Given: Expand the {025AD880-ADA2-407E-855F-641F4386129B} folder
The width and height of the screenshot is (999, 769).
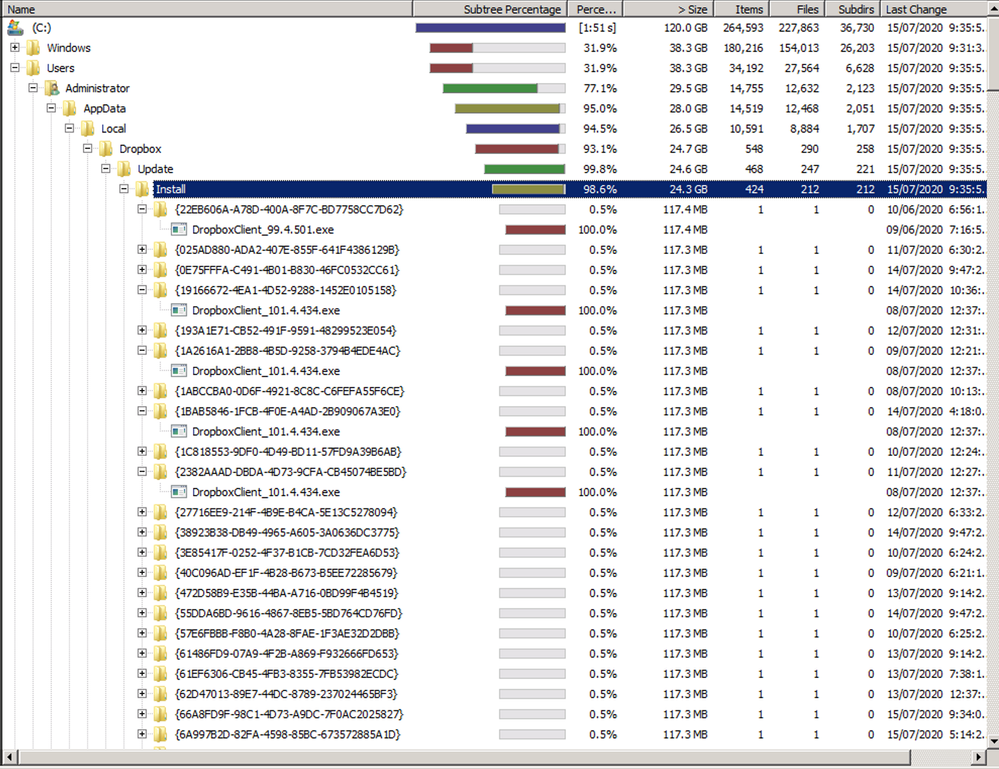Looking at the screenshot, I should pos(142,250).
